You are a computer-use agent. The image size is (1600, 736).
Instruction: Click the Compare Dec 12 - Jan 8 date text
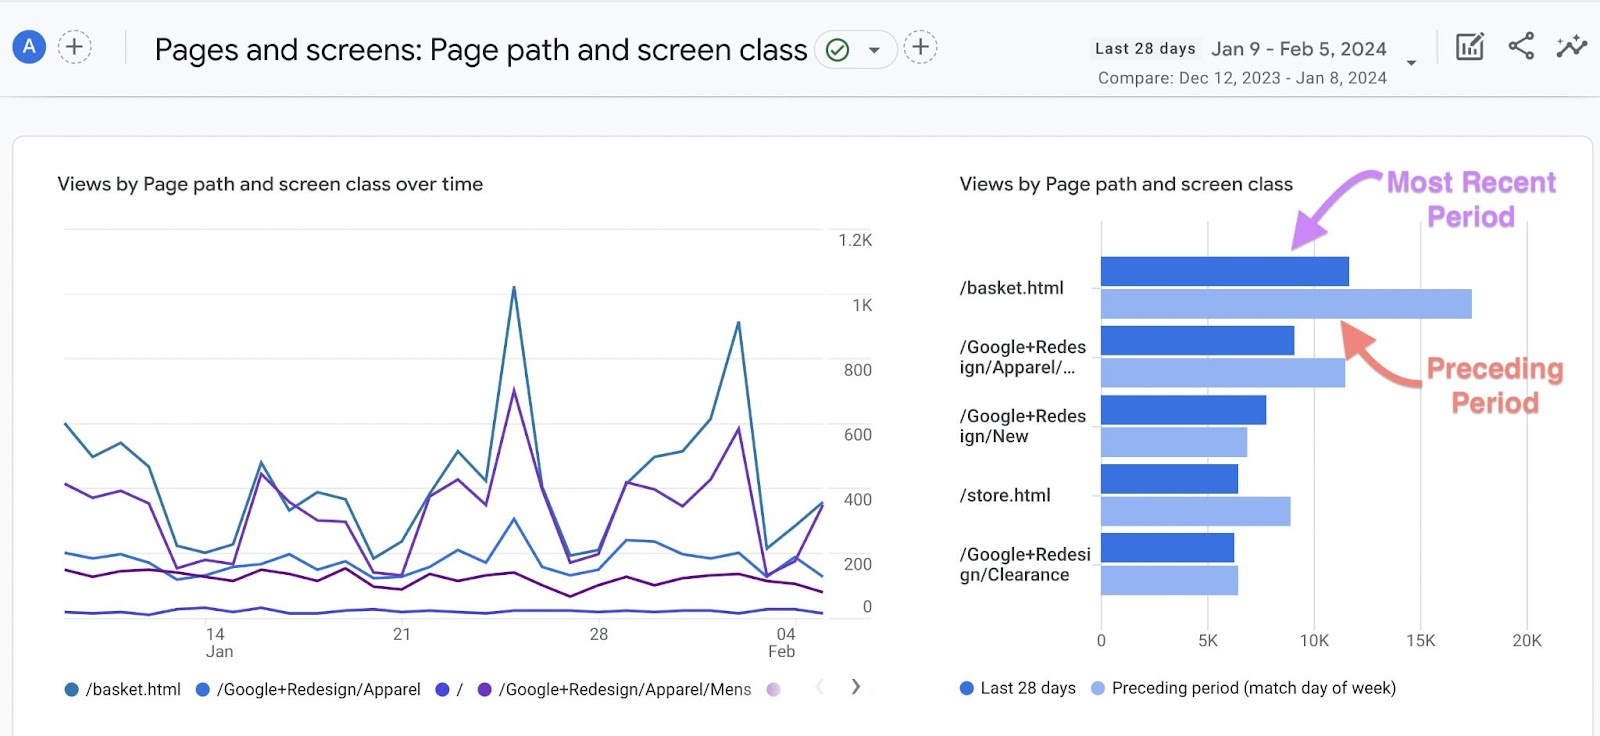(1242, 78)
